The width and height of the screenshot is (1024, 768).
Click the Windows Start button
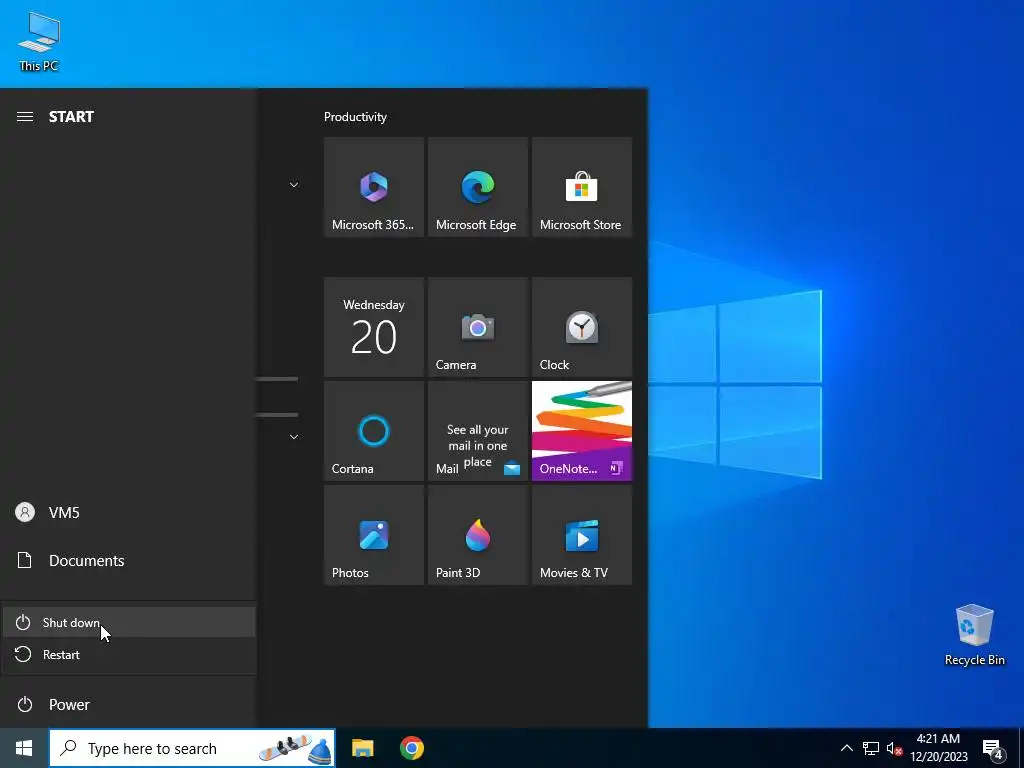click(x=24, y=748)
